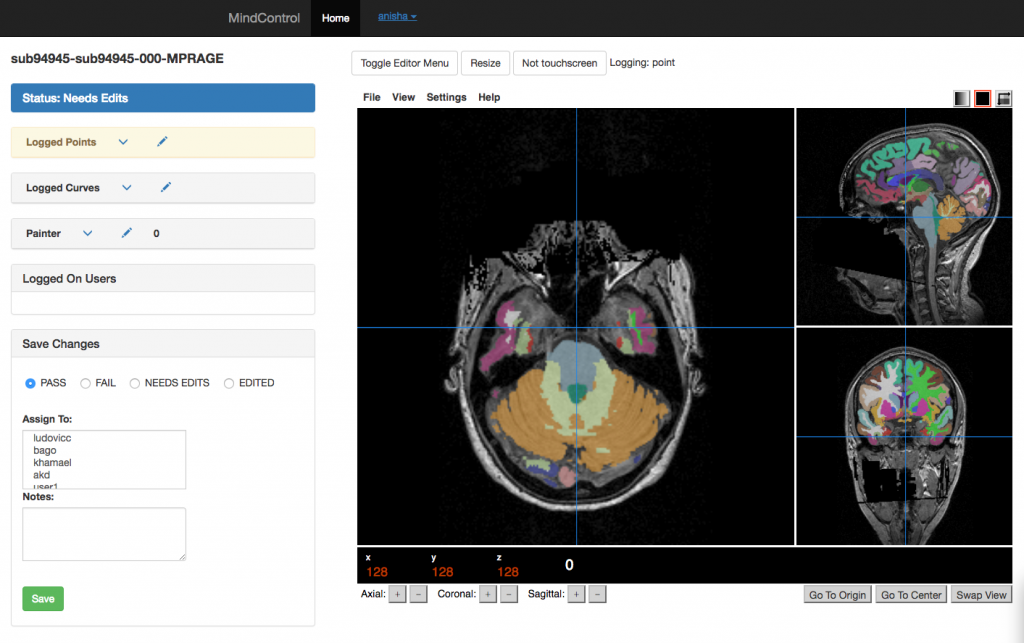Click the green Save button

[x=42, y=598]
